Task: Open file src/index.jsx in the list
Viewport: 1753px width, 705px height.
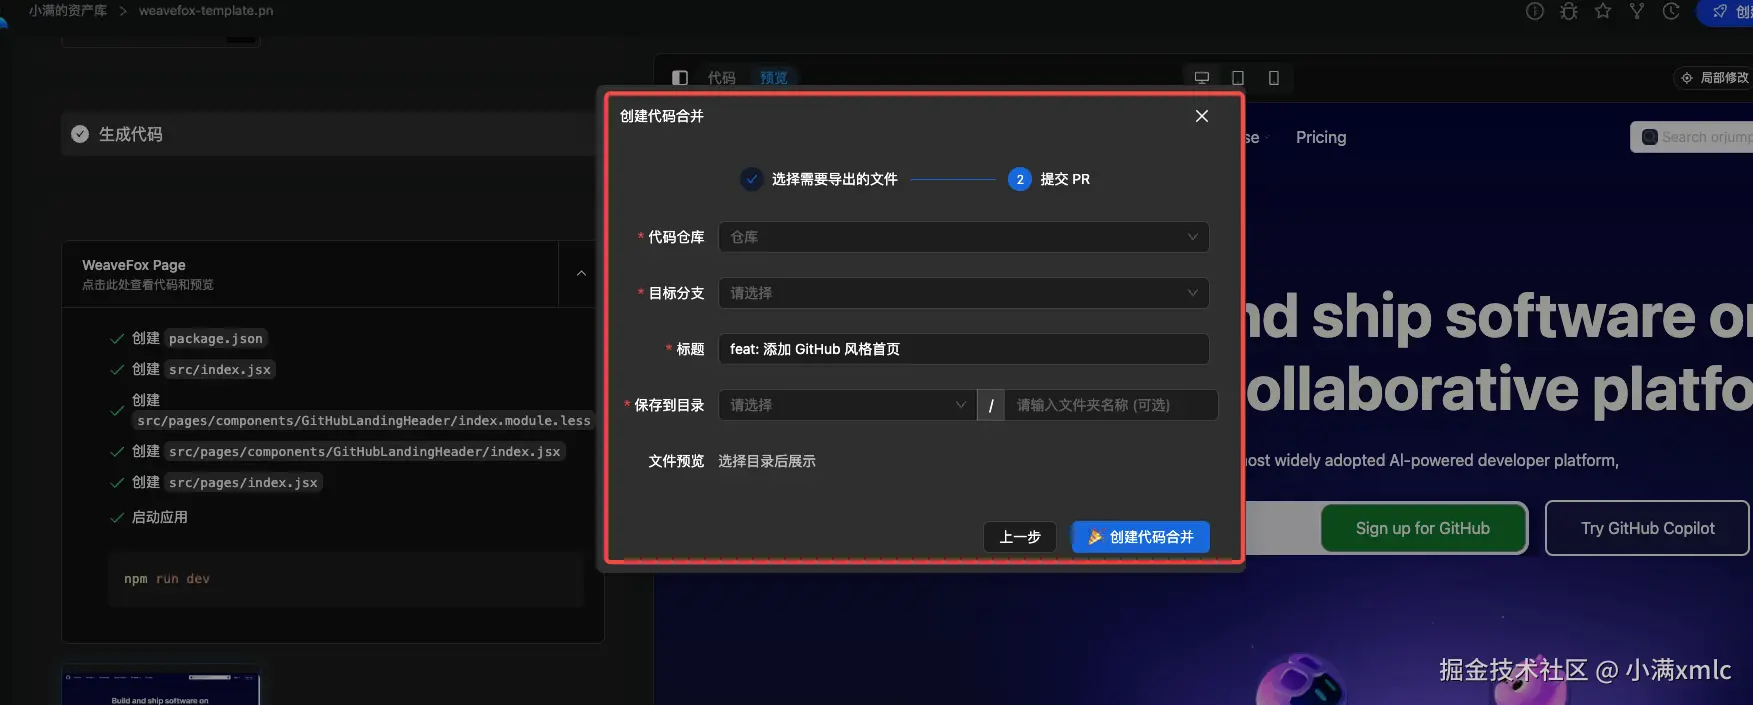Action: click(220, 370)
